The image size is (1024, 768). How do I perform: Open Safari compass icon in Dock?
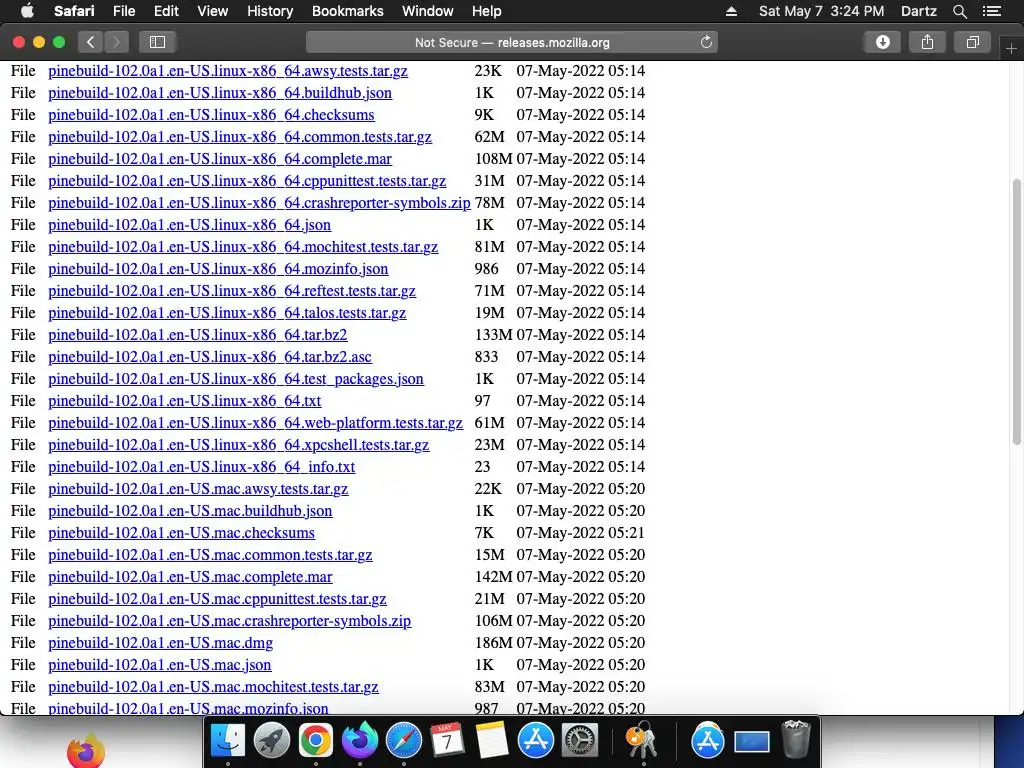tap(404, 741)
